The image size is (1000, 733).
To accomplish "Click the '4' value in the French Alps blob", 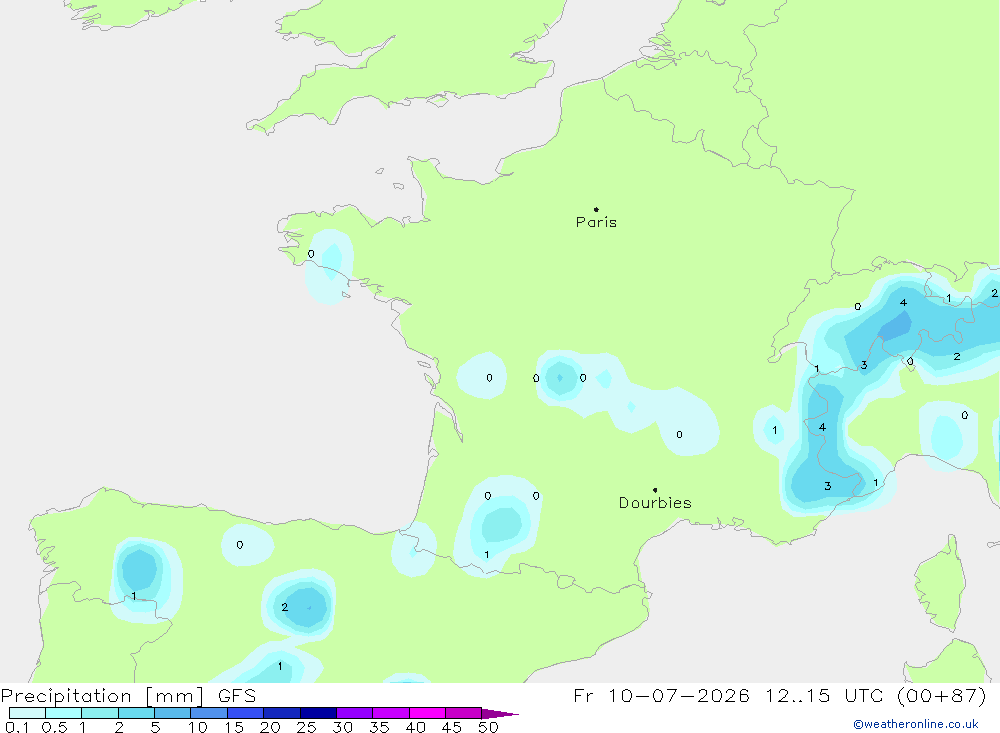I will pos(822,427).
